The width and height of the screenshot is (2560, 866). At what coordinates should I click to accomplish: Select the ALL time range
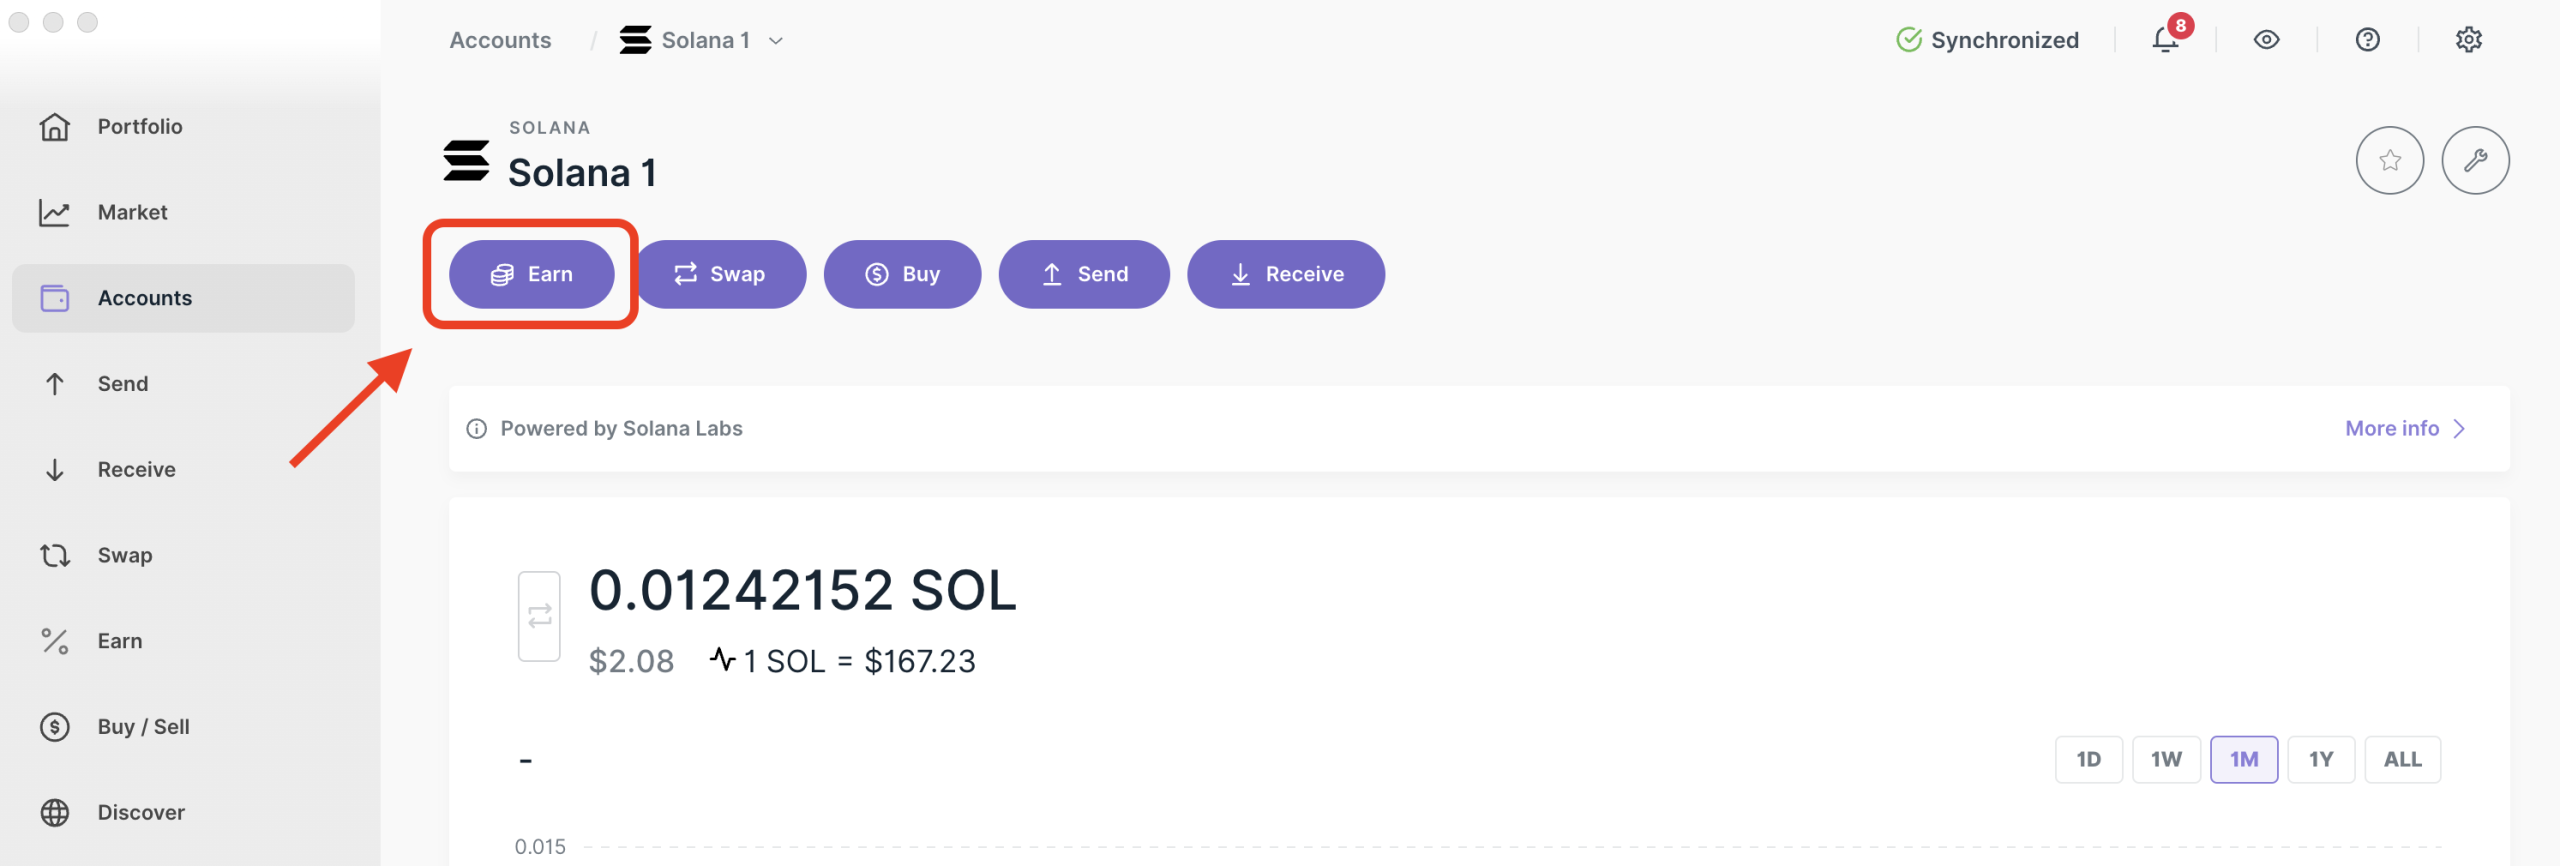pyautogui.click(x=2402, y=760)
